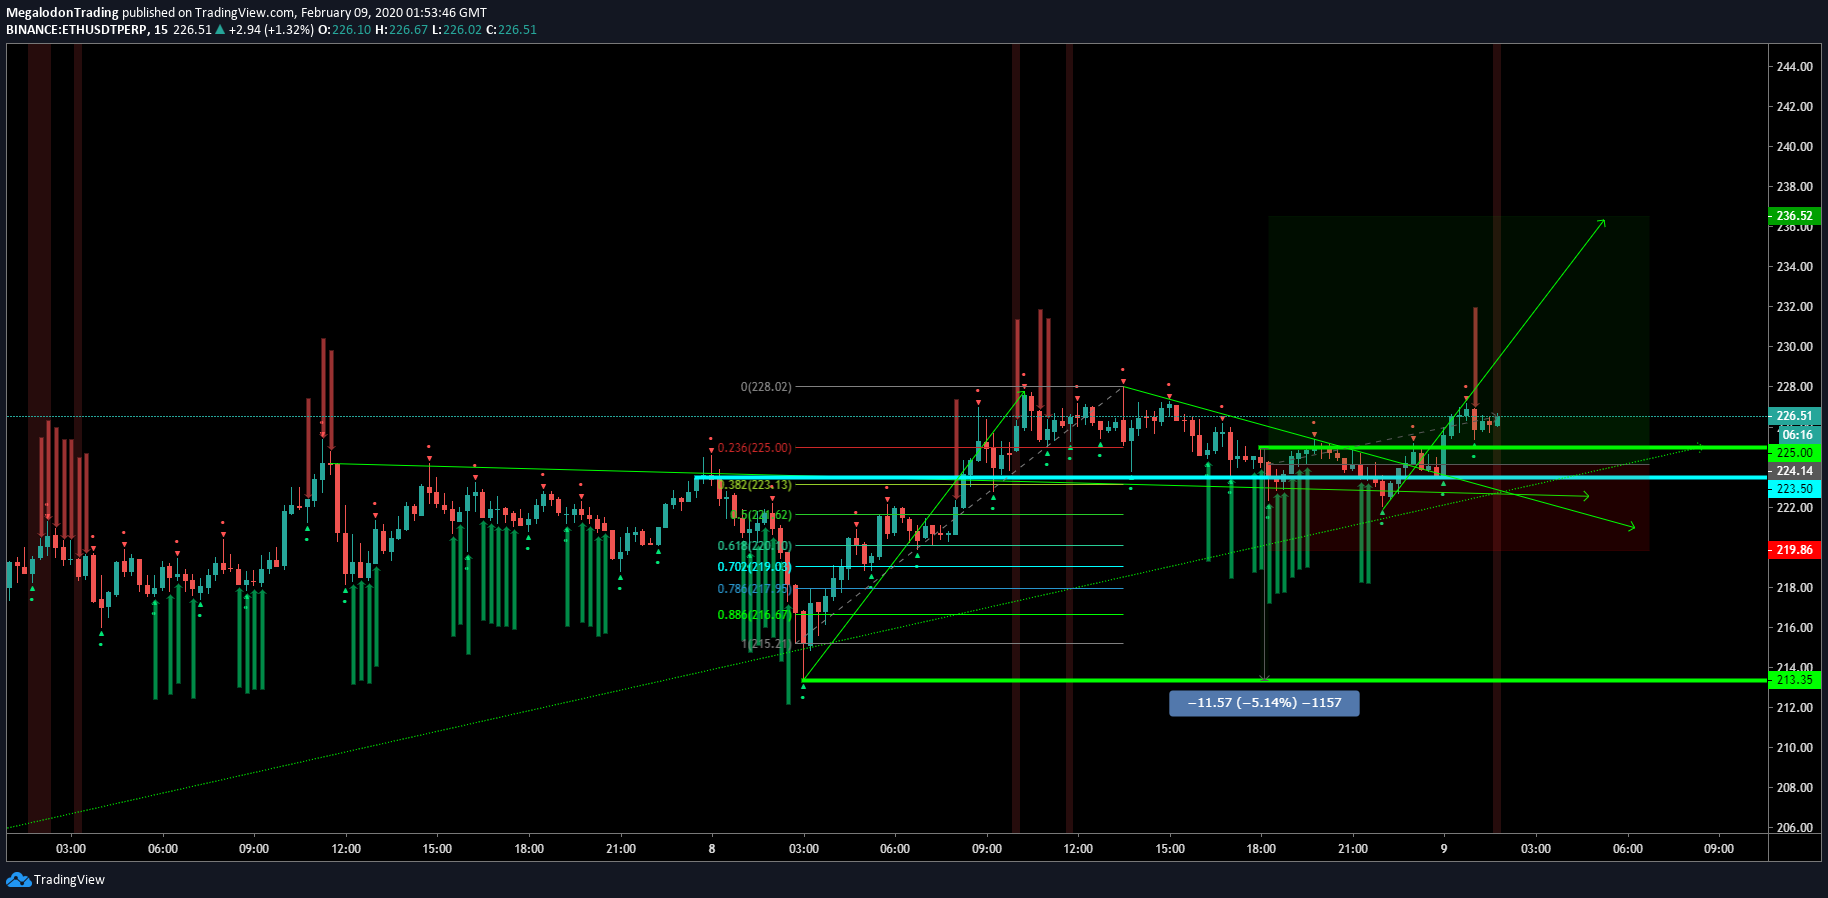Click the 230.00 price axis label
The image size is (1828, 898).
[1794, 347]
